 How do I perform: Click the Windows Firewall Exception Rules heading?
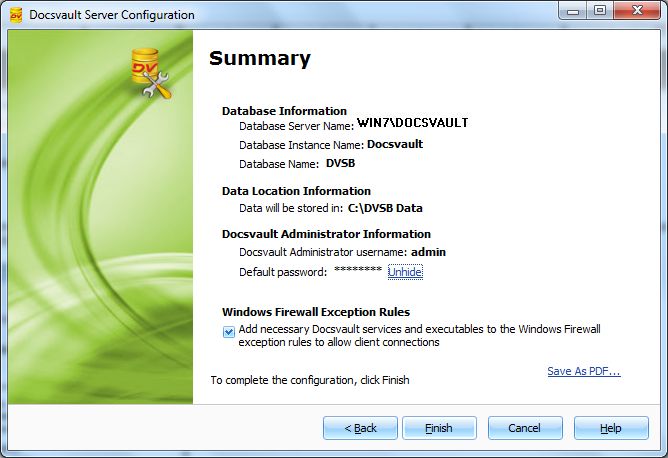coord(316,312)
